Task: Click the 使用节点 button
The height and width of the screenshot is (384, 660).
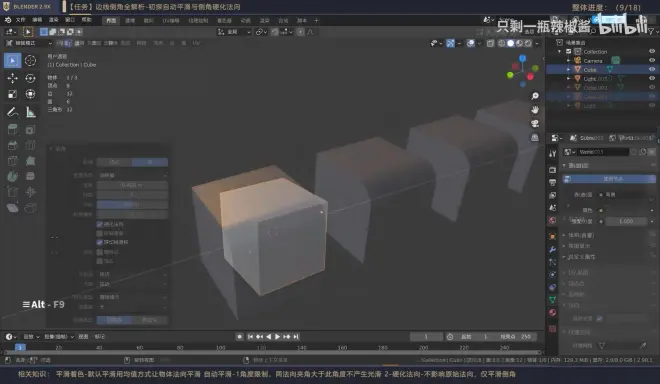Action: (x=609, y=179)
